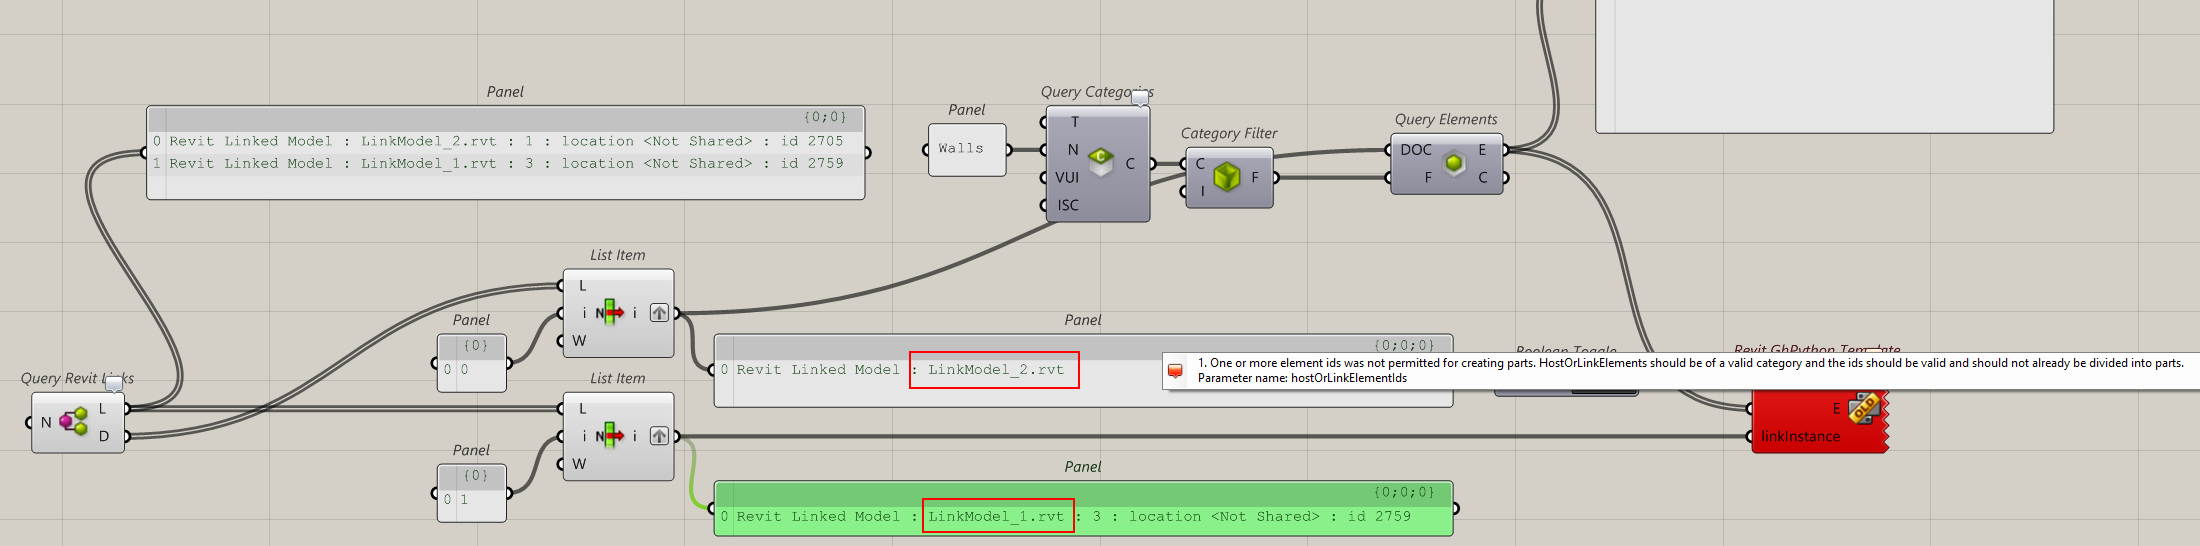Click the up-arrow badge on the upper List Item
This screenshot has height=546, width=2200.
click(x=659, y=313)
